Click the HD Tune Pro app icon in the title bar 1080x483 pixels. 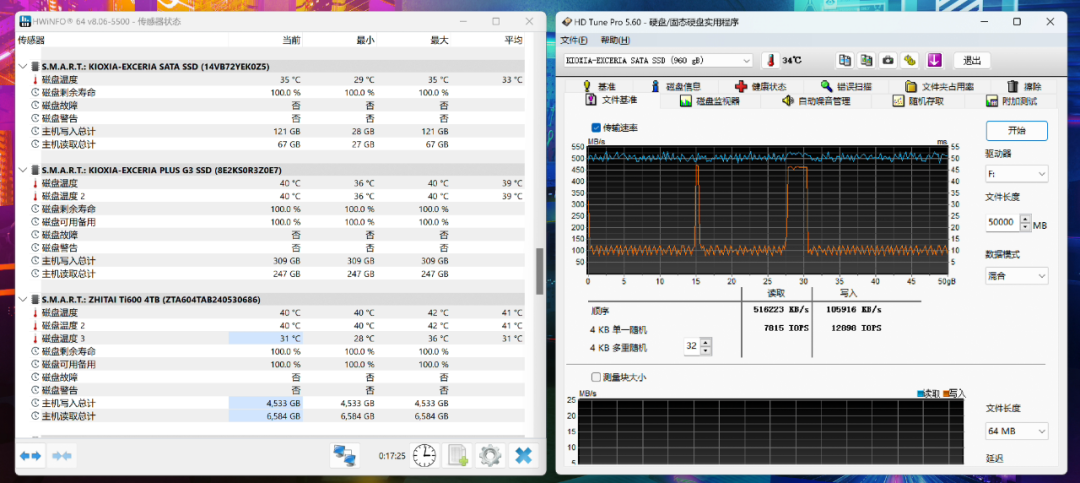(x=566, y=21)
